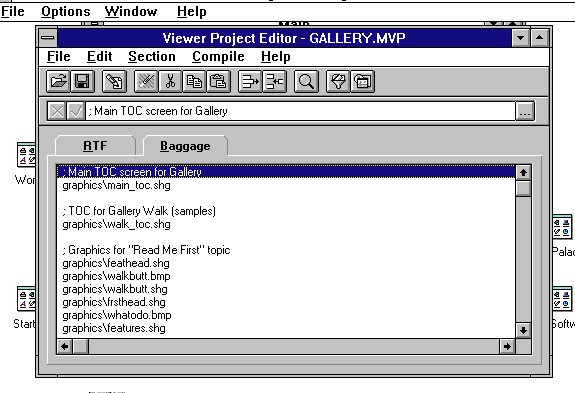This screenshot has width=575, height=393.
Task: Click the pencil-on-page edit icon
Action: coord(114,81)
